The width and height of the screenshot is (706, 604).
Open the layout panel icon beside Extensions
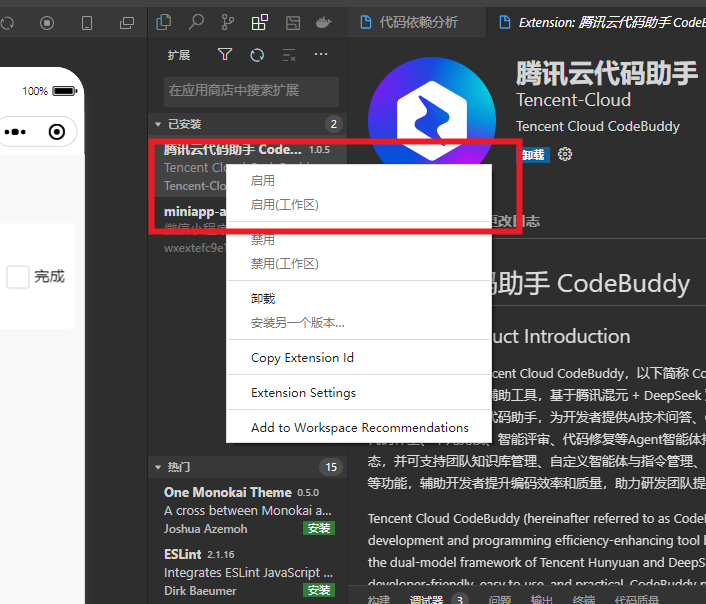[293, 23]
